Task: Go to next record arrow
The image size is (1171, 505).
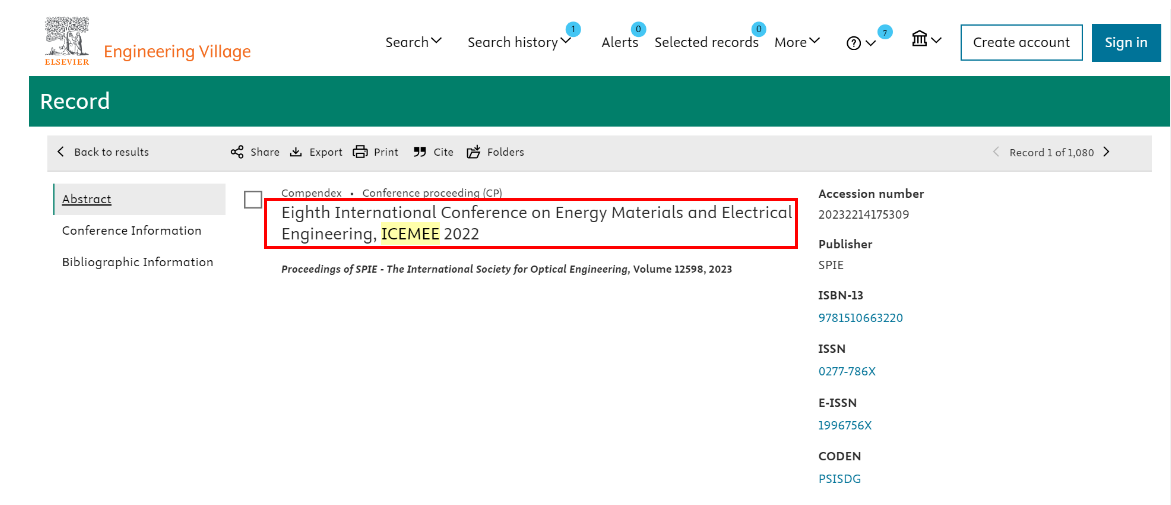Action: click(x=1107, y=152)
